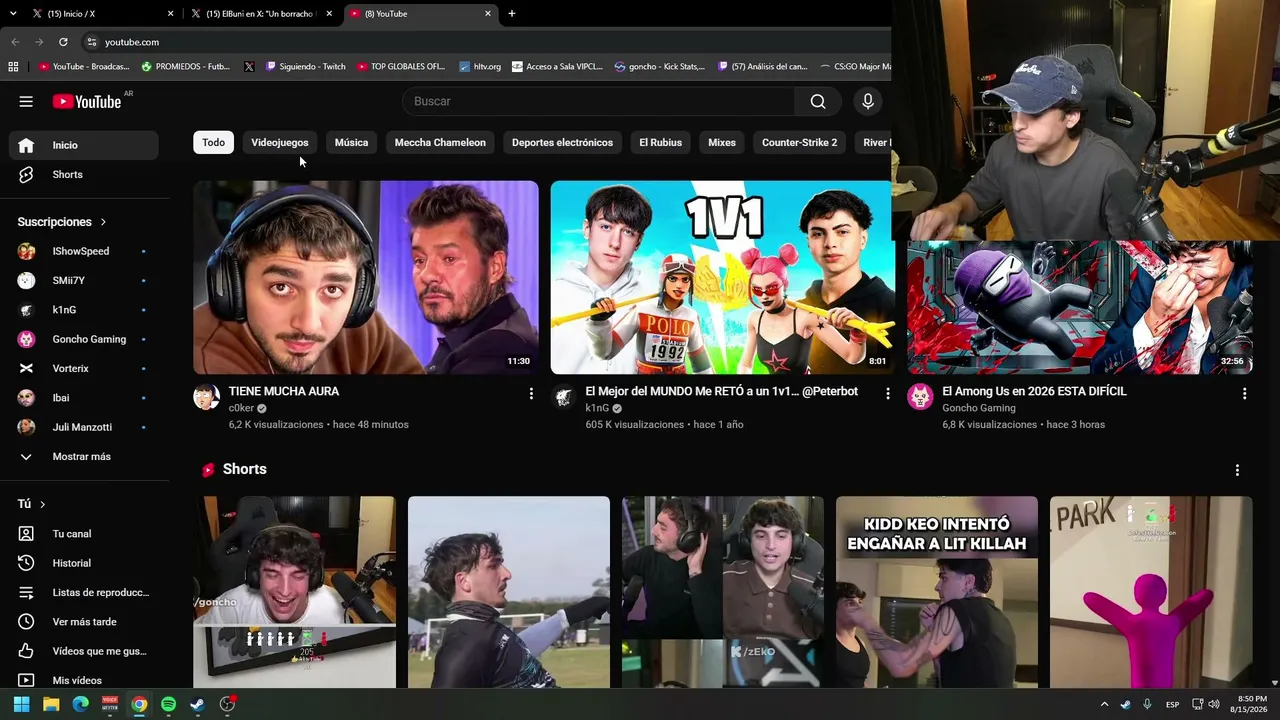Open Ver más tarde list

84,622
